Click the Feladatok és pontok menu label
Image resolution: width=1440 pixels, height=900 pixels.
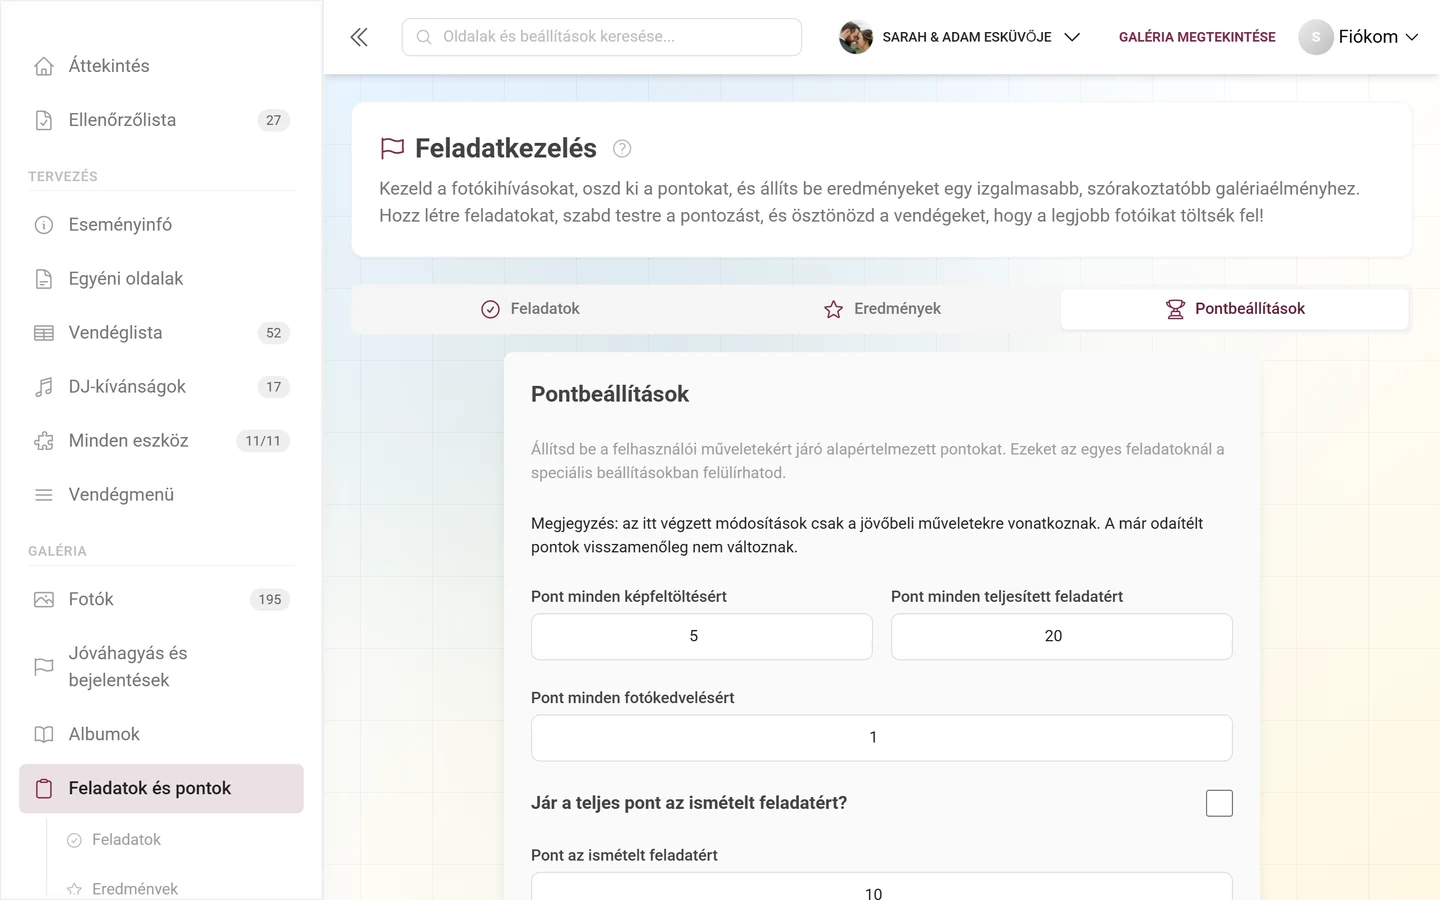(150, 789)
